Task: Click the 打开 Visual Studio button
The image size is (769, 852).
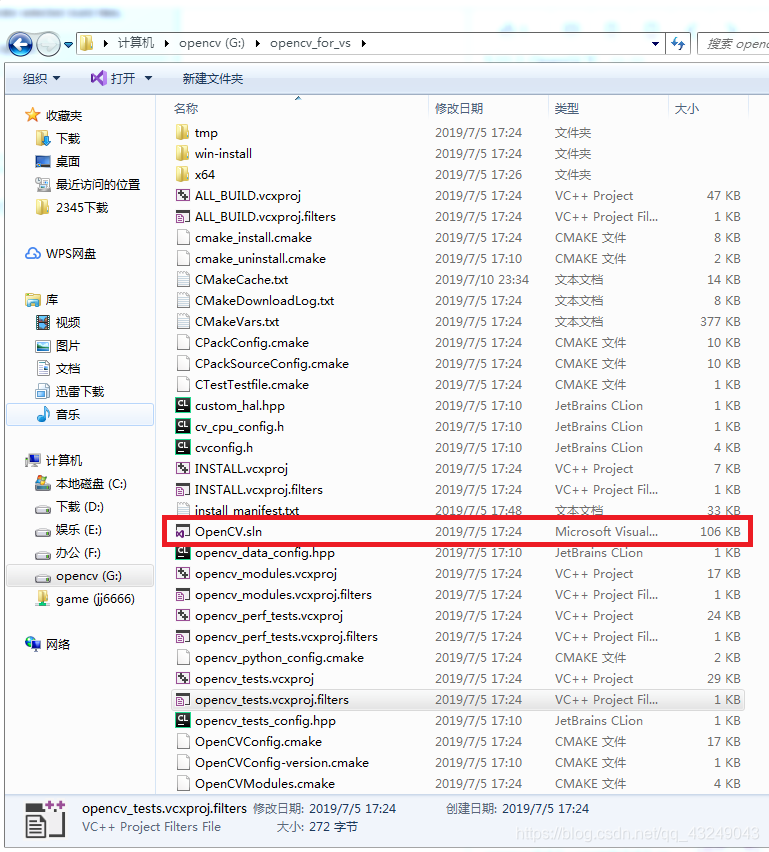Action: coord(114,79)
